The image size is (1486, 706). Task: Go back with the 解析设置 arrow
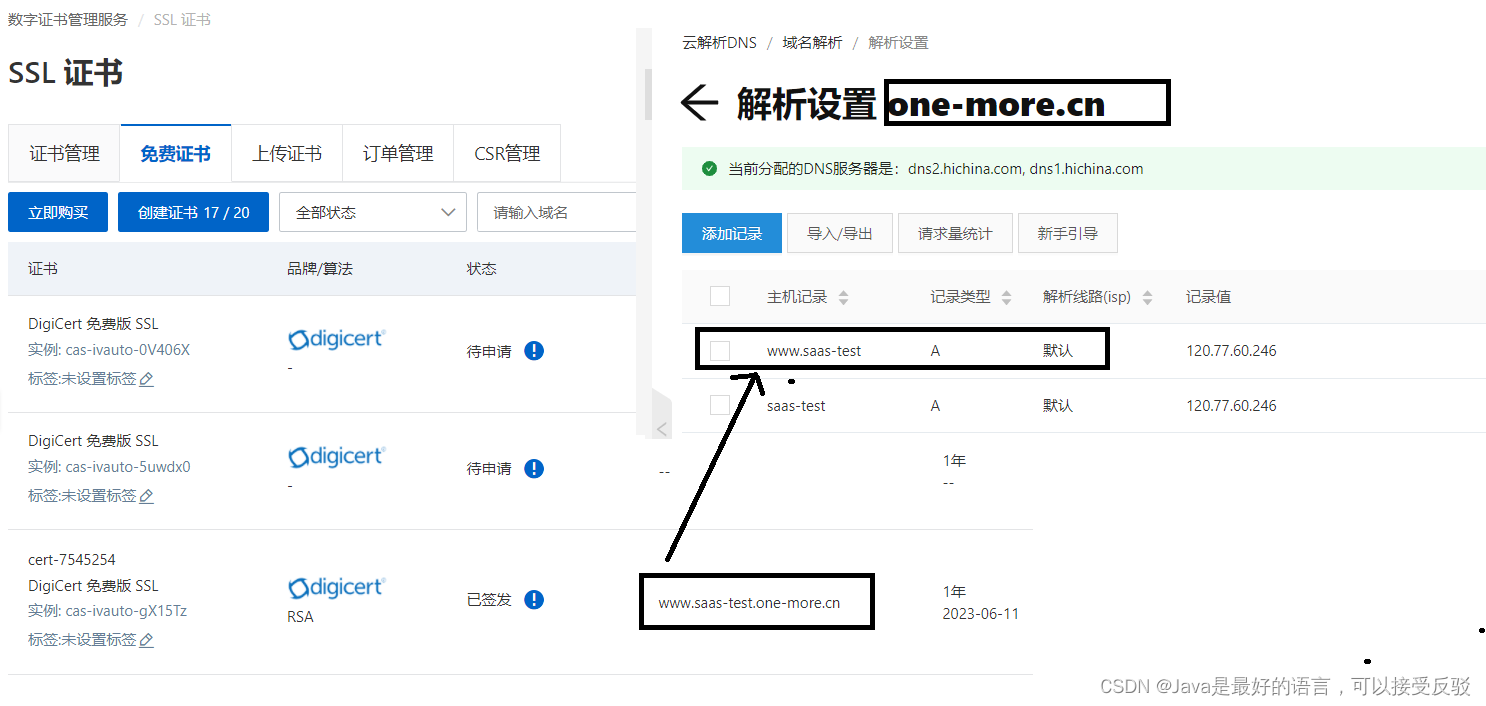(700, 103)
